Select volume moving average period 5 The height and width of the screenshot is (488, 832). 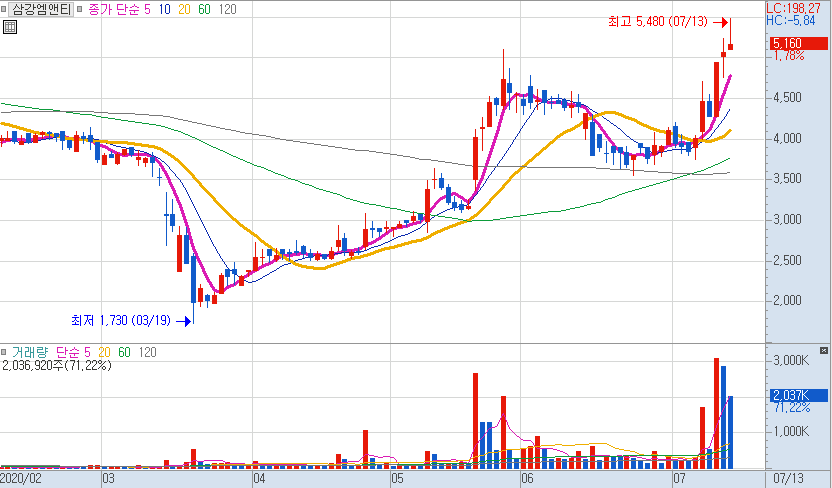click(x=87, y=352)
